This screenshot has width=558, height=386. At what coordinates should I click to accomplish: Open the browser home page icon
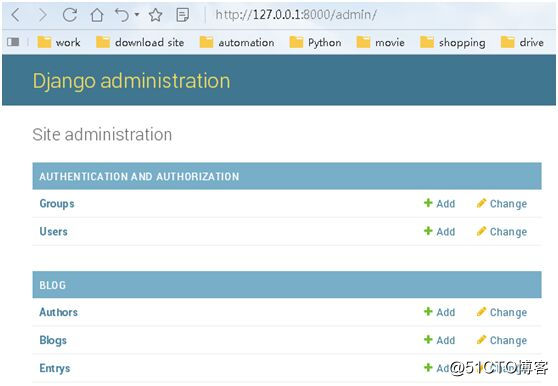97,15
